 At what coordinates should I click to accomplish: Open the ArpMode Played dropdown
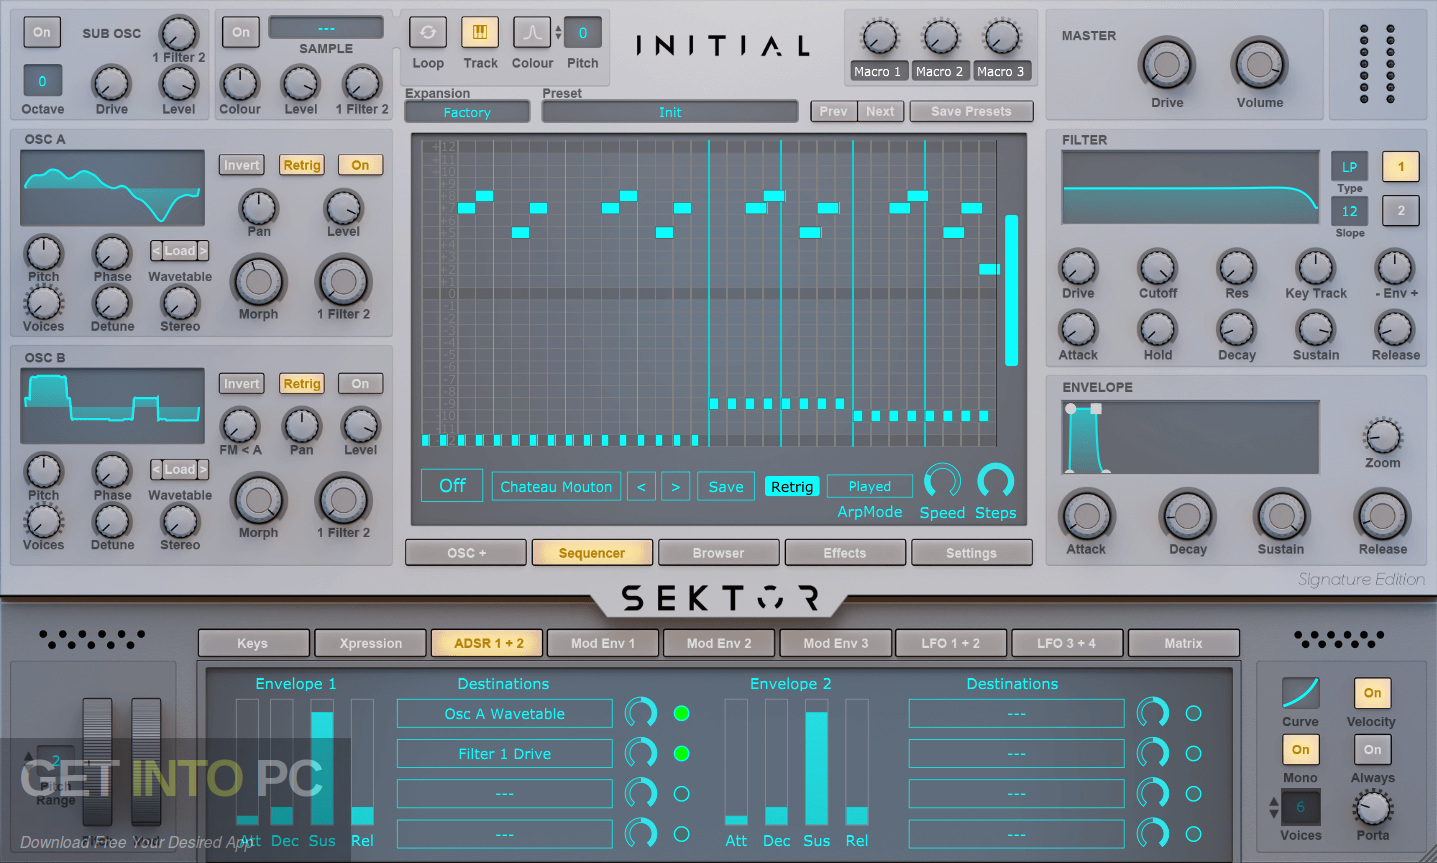869,486
